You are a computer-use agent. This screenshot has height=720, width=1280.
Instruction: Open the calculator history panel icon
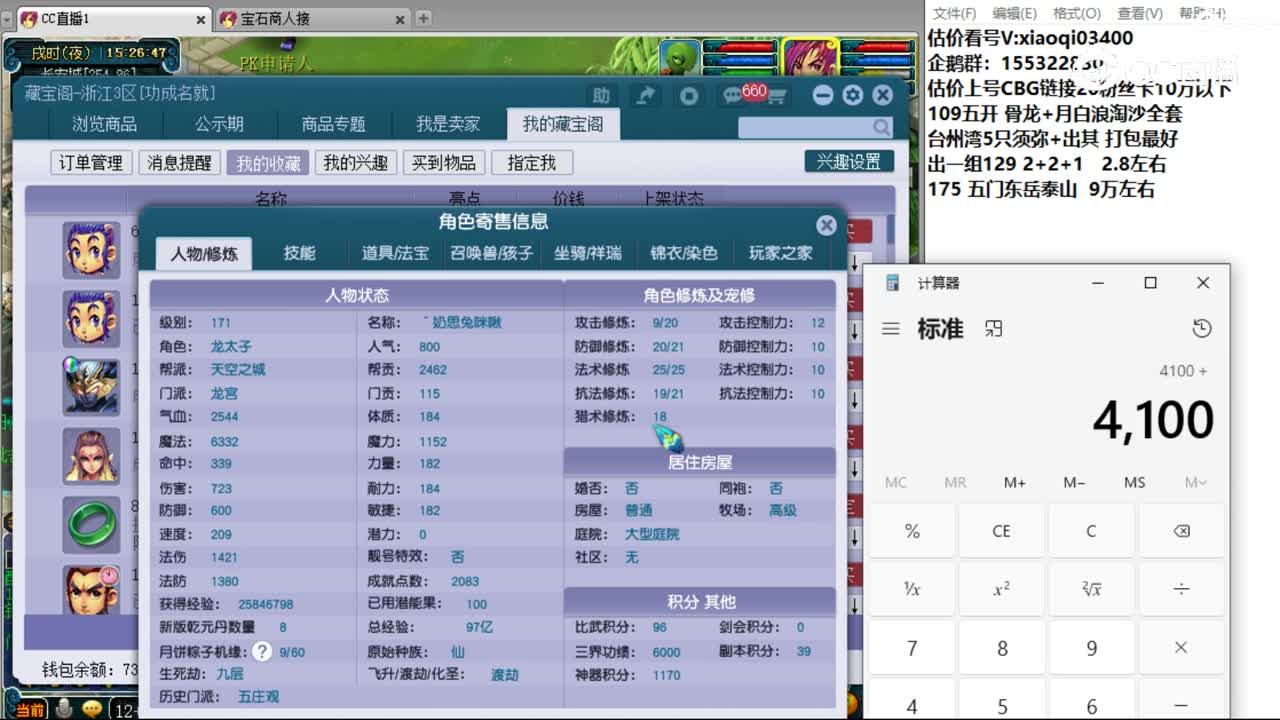[1202, 327]
